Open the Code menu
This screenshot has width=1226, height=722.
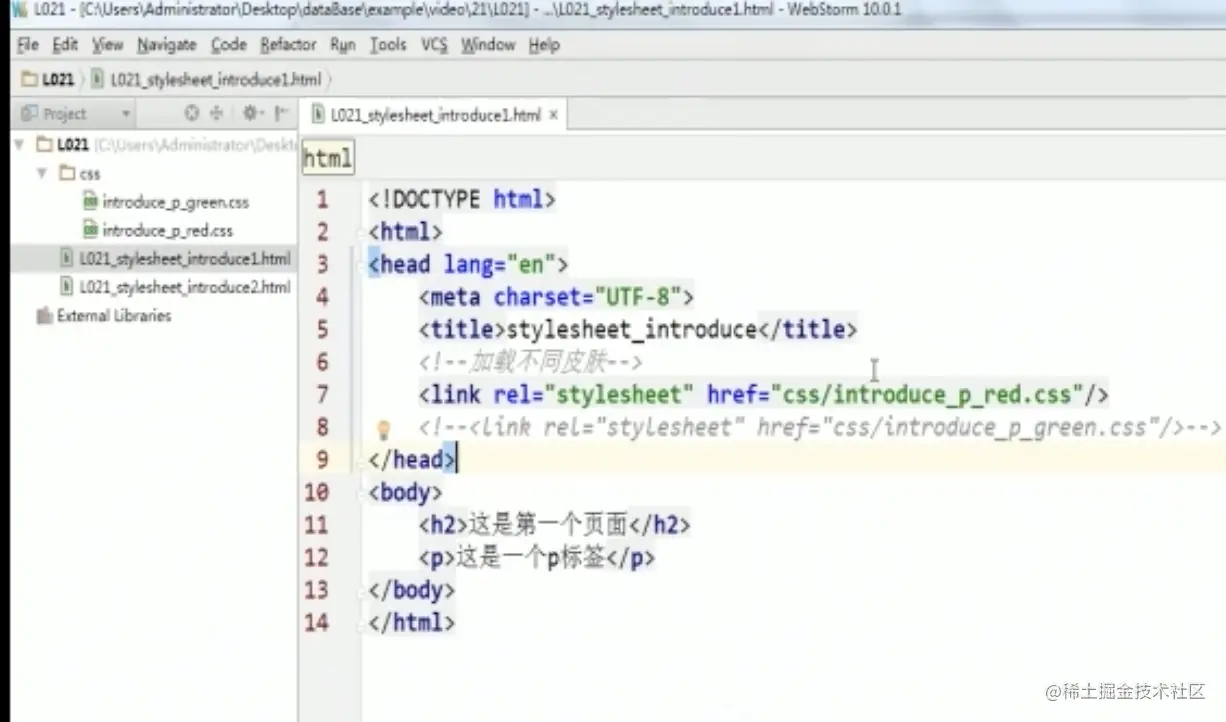point(228,45)
